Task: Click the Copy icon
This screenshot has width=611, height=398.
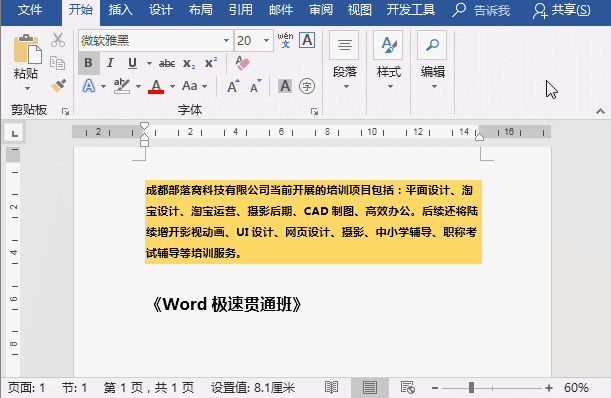Action: pyautogui.click(x=58, y=63)
